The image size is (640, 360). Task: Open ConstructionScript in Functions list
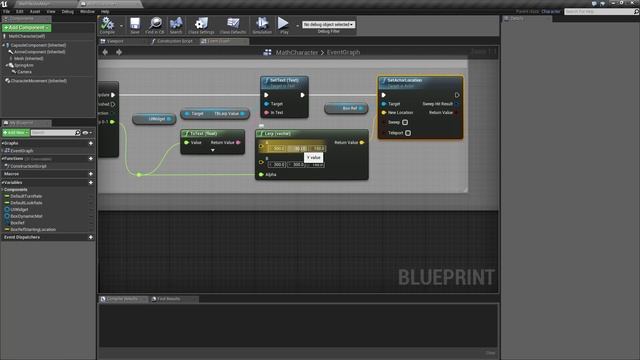(28, 166)
